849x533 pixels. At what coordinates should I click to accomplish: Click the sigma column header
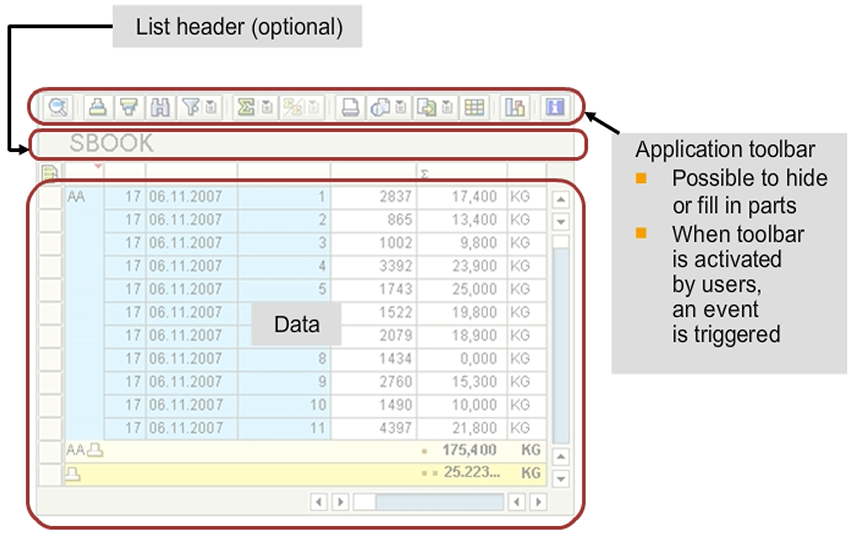[461, 173]
